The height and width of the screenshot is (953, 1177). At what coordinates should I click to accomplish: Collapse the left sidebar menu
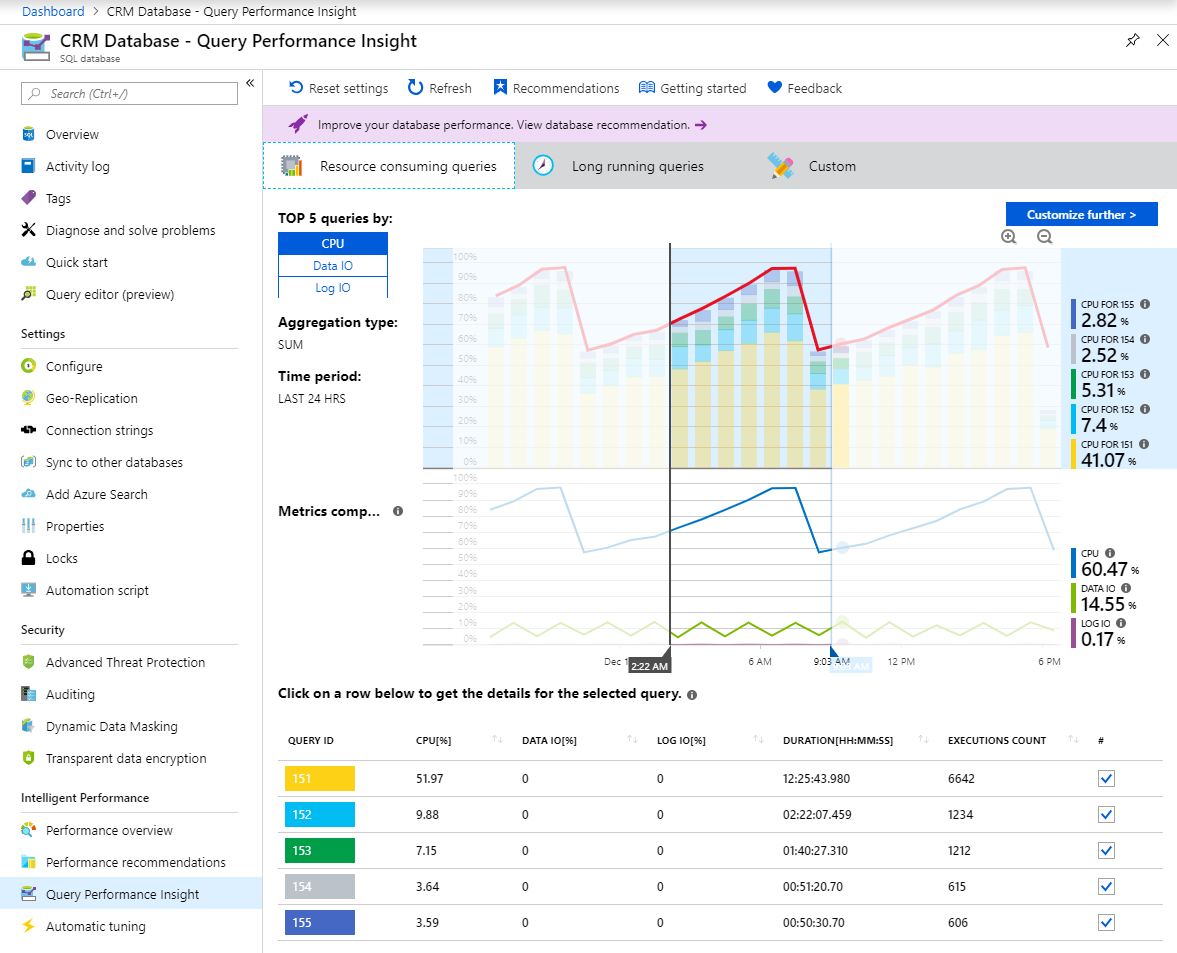(250, 83)
